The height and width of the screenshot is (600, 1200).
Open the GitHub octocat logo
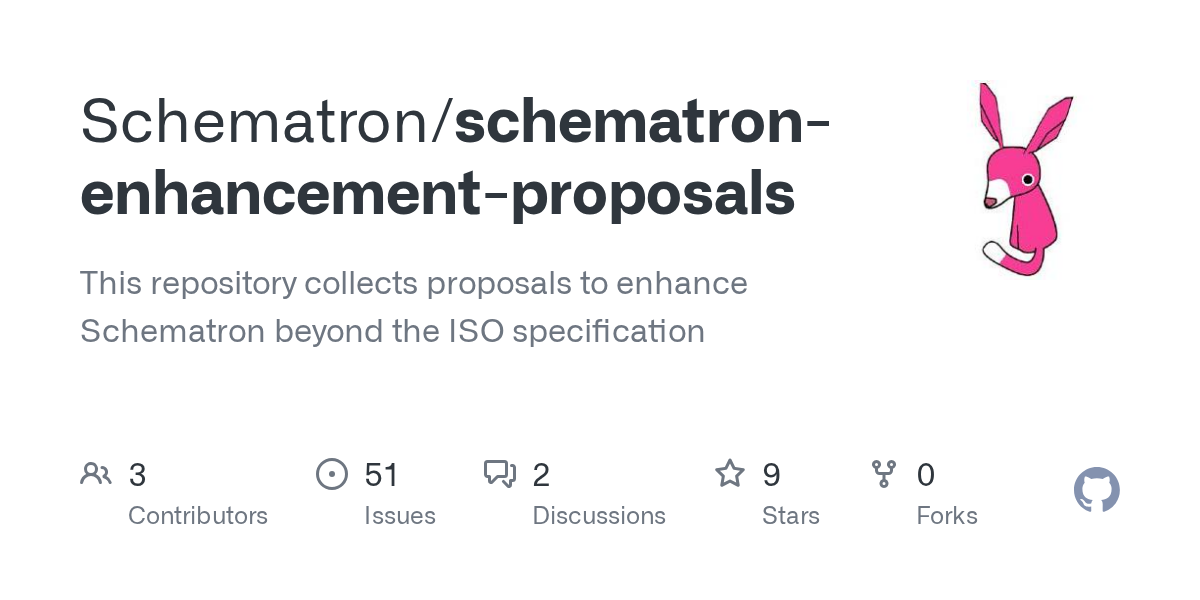pyautogui.click(x=1097, y=490)
